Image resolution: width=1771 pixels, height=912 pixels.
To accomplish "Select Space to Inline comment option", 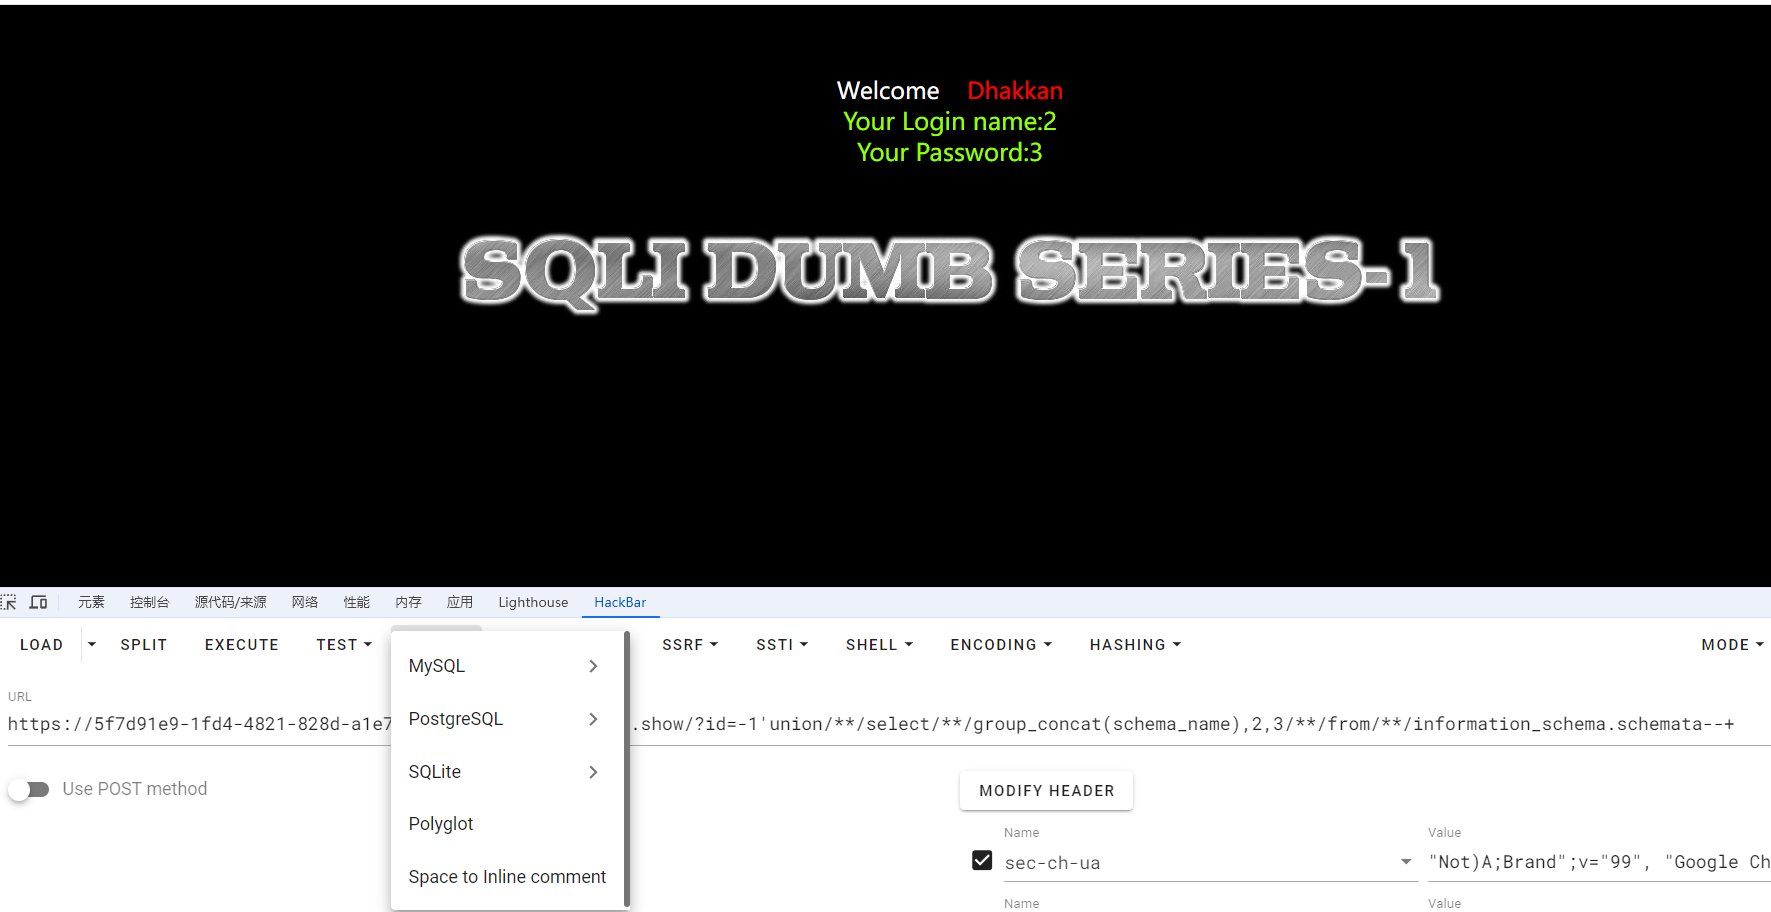I will [x=507, y=876].
